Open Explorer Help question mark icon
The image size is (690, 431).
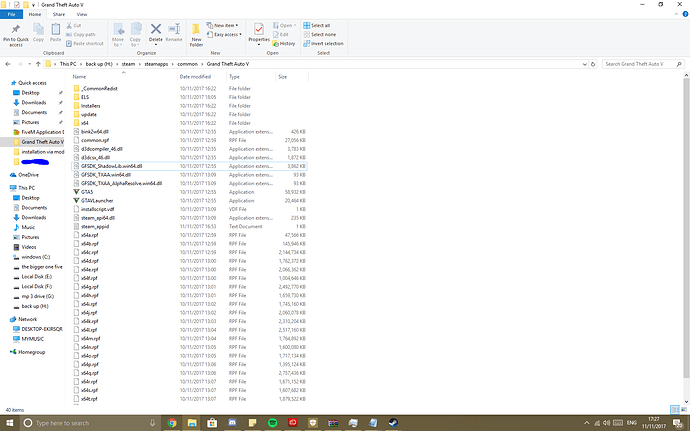point(685,14)
